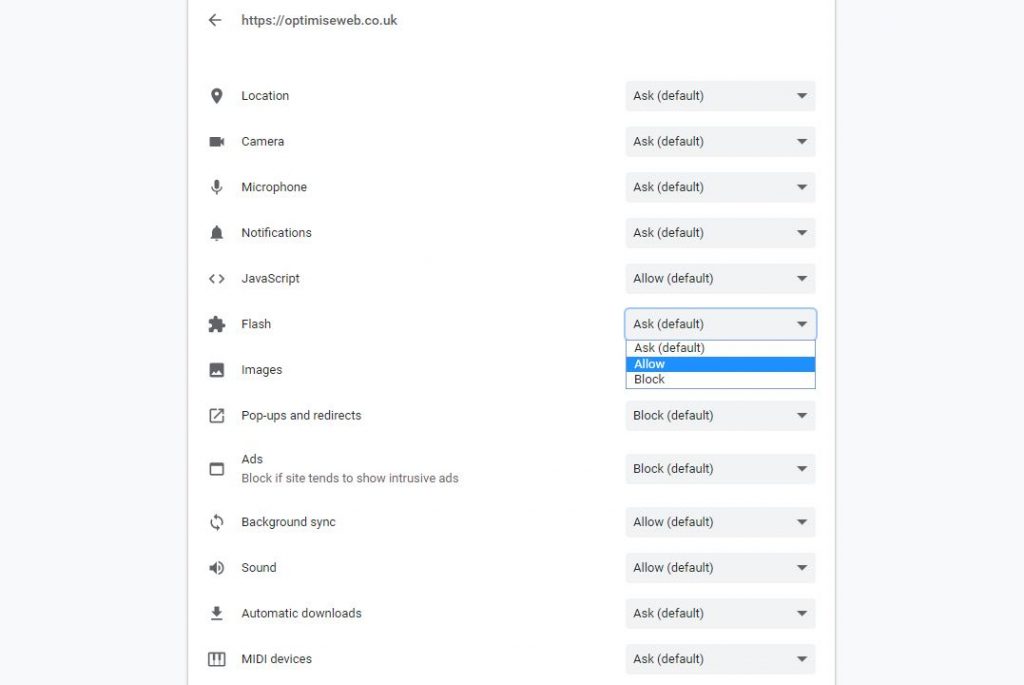The height and width of the screenshot is (685, 1024).
Task: Click the Automatic downloads icon
Action: [x=217, y=614]
